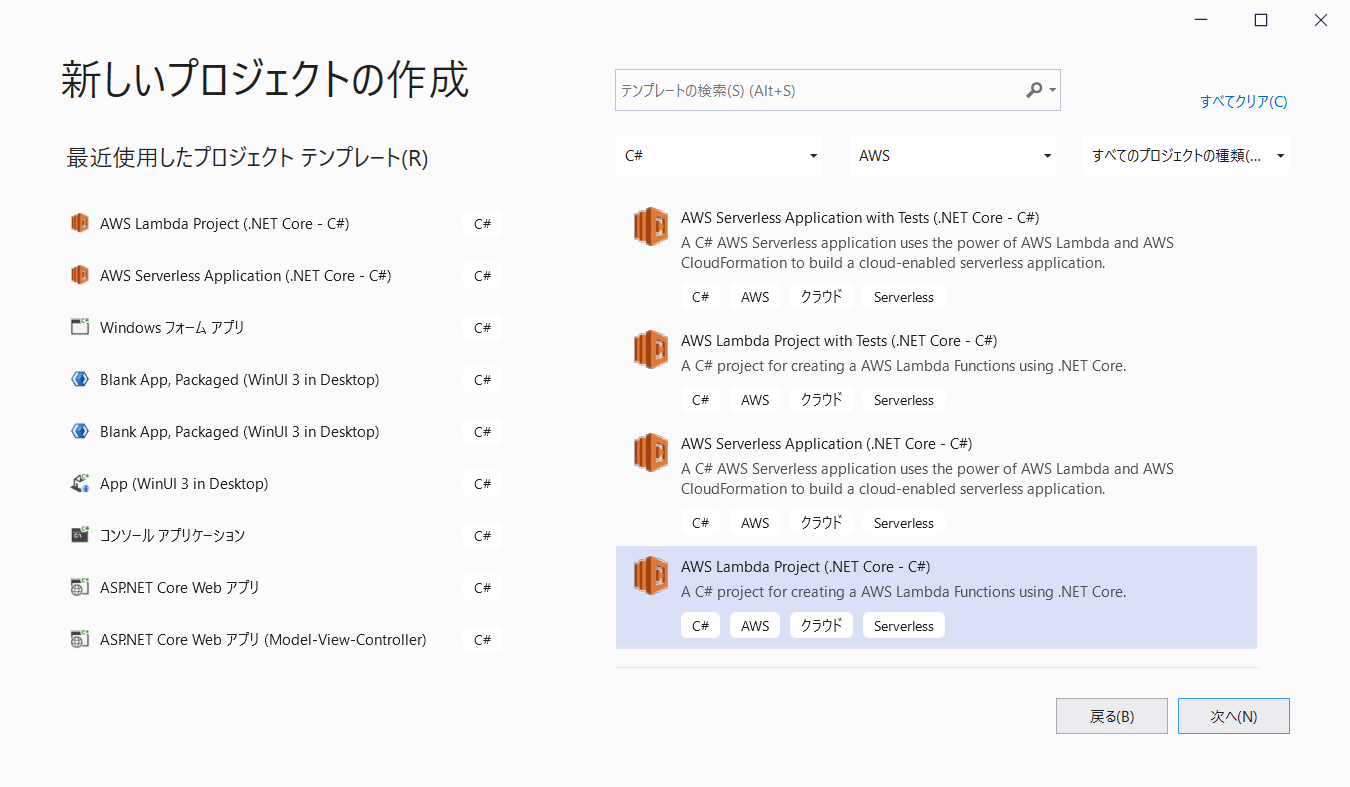Screen dimensions: 1350x787
Task: Select AWS Lambda Project with Tests template
Action: click(936, 370)
